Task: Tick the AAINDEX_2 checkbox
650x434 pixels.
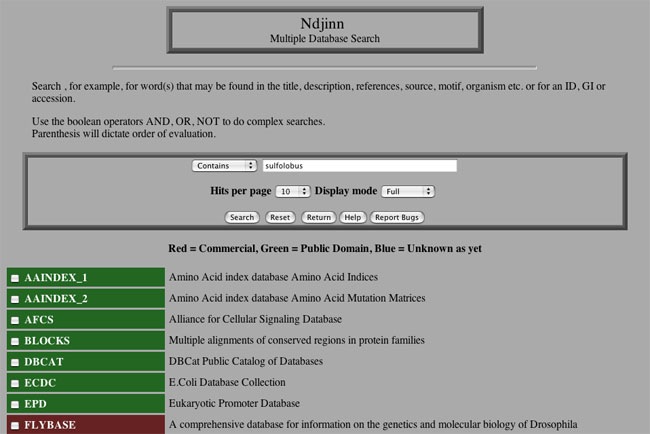Action: click(x=16, y=299)
